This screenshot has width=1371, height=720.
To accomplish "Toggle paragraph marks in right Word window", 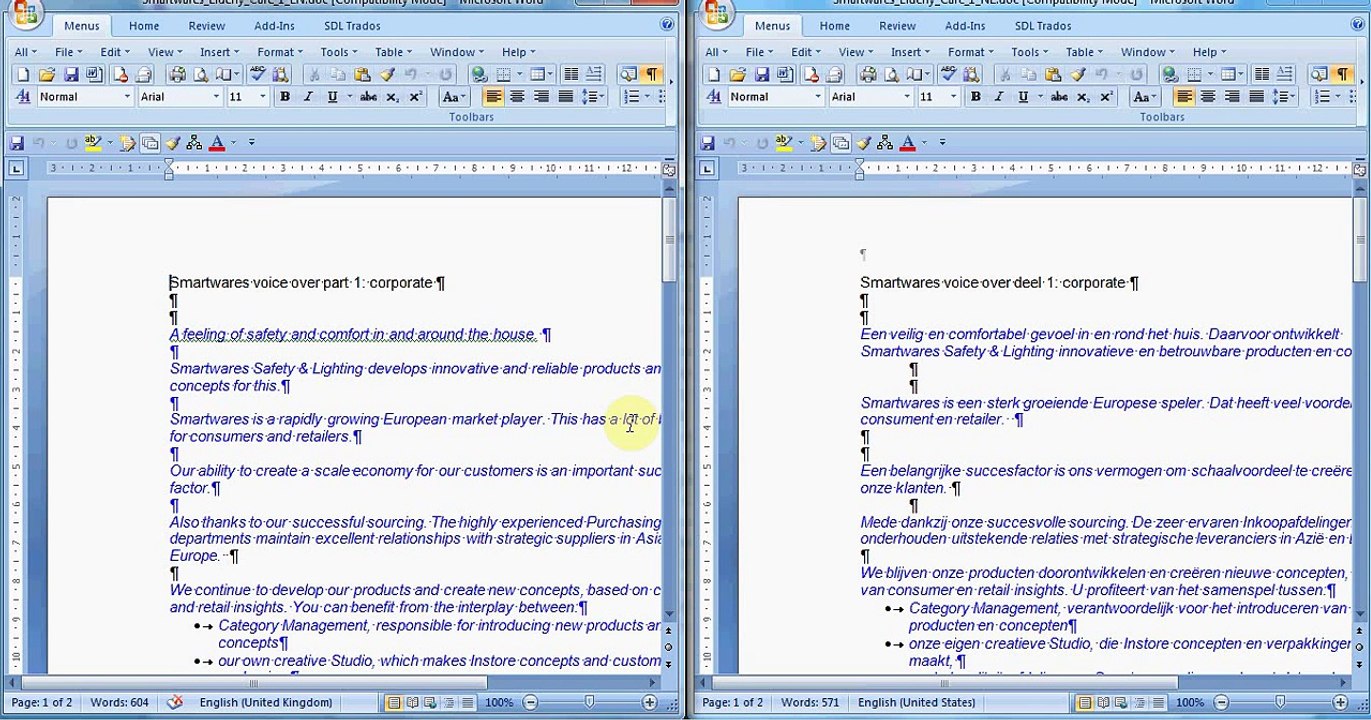I will pyautogui.click(x=1343, y=74).
